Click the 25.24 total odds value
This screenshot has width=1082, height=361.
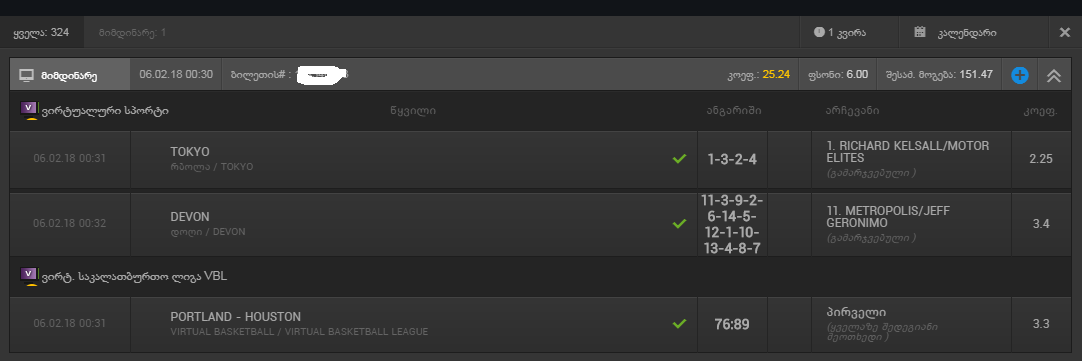pos(776,75)
